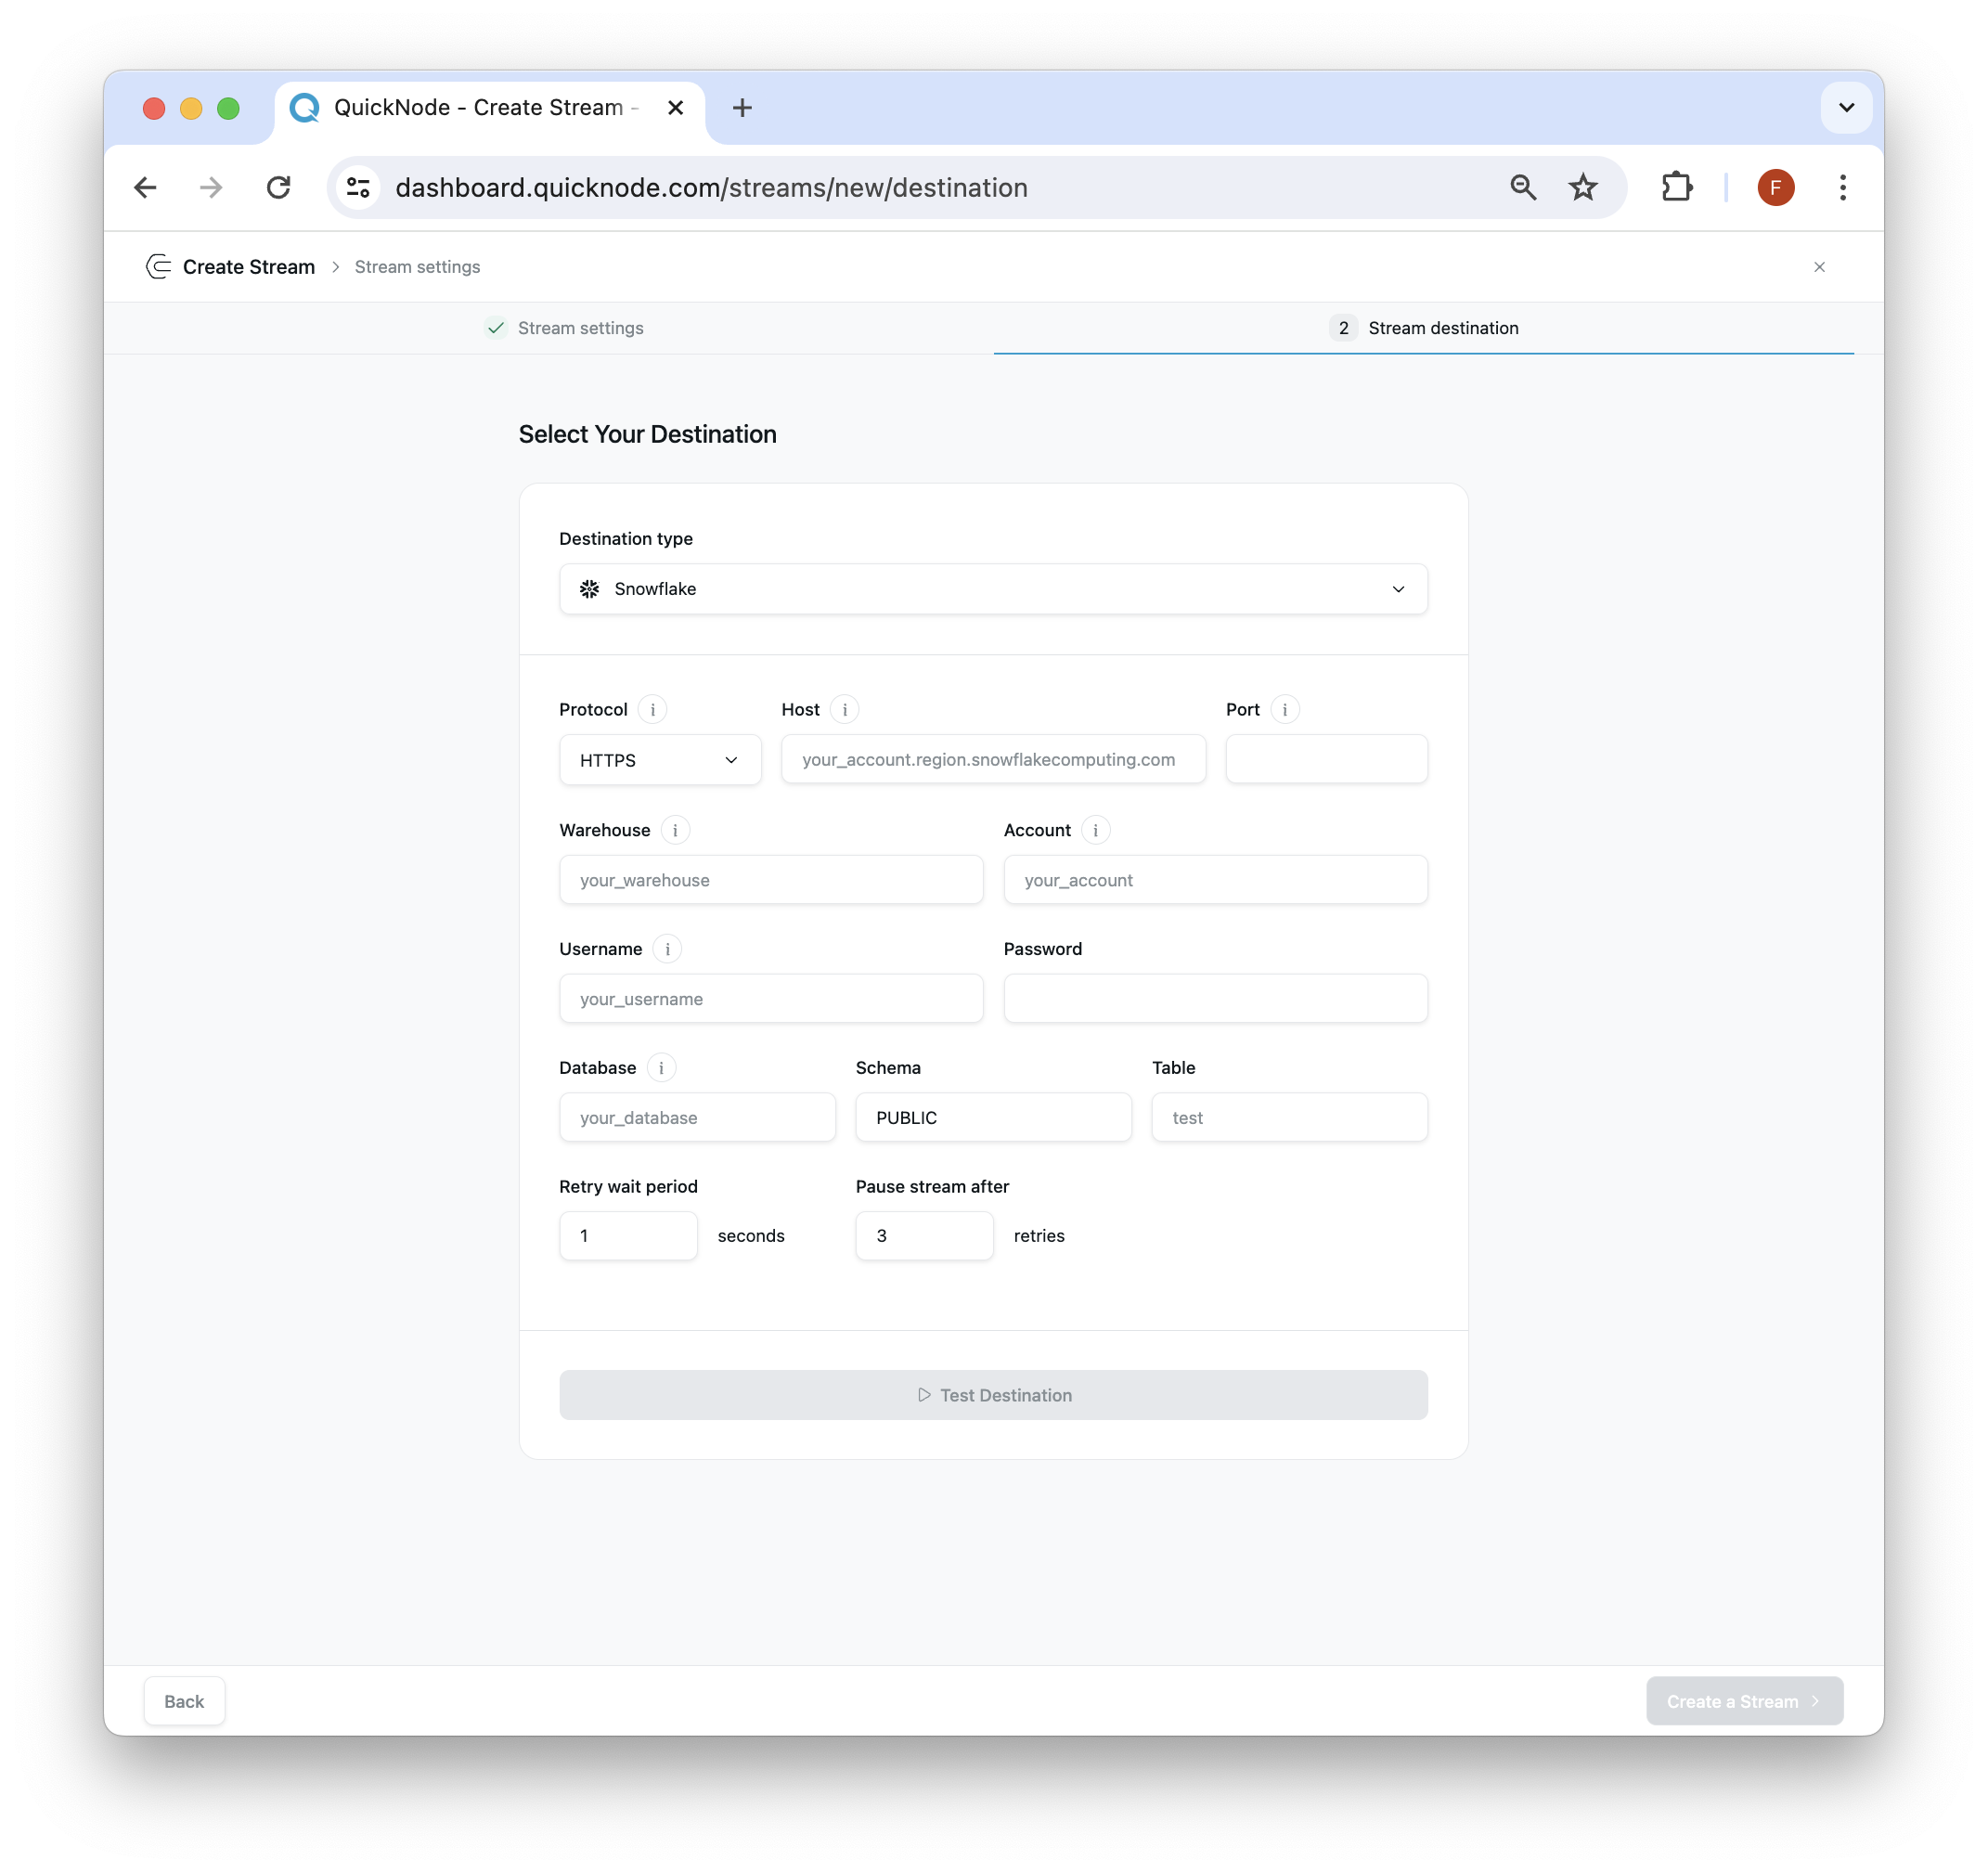Click the Account info icon
This screenshot has width=1988, height=1873.
1095,830
